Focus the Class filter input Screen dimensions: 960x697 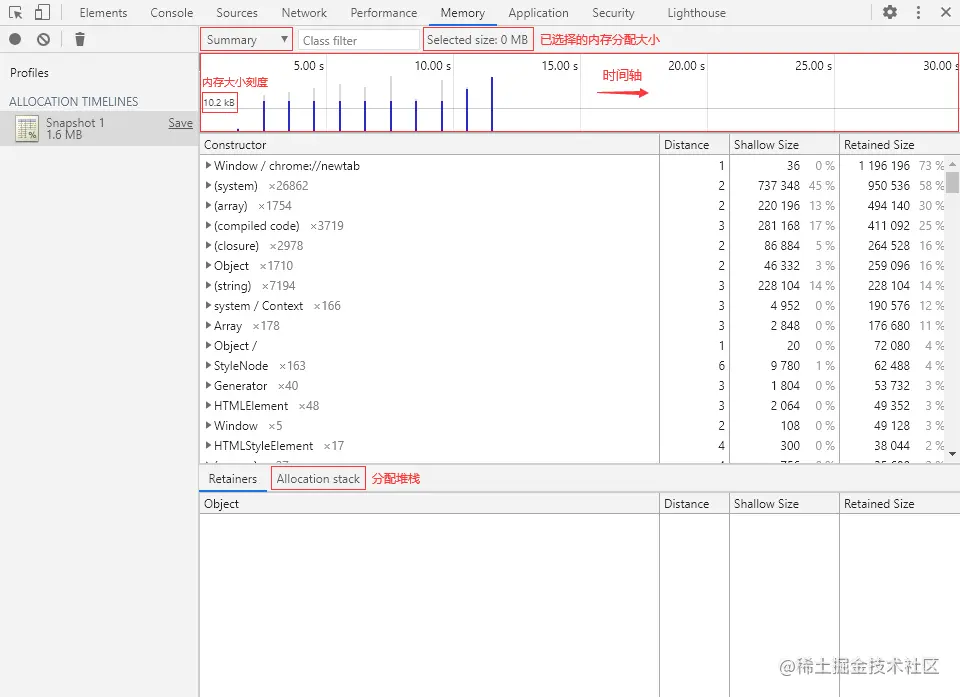coord(359,40)
